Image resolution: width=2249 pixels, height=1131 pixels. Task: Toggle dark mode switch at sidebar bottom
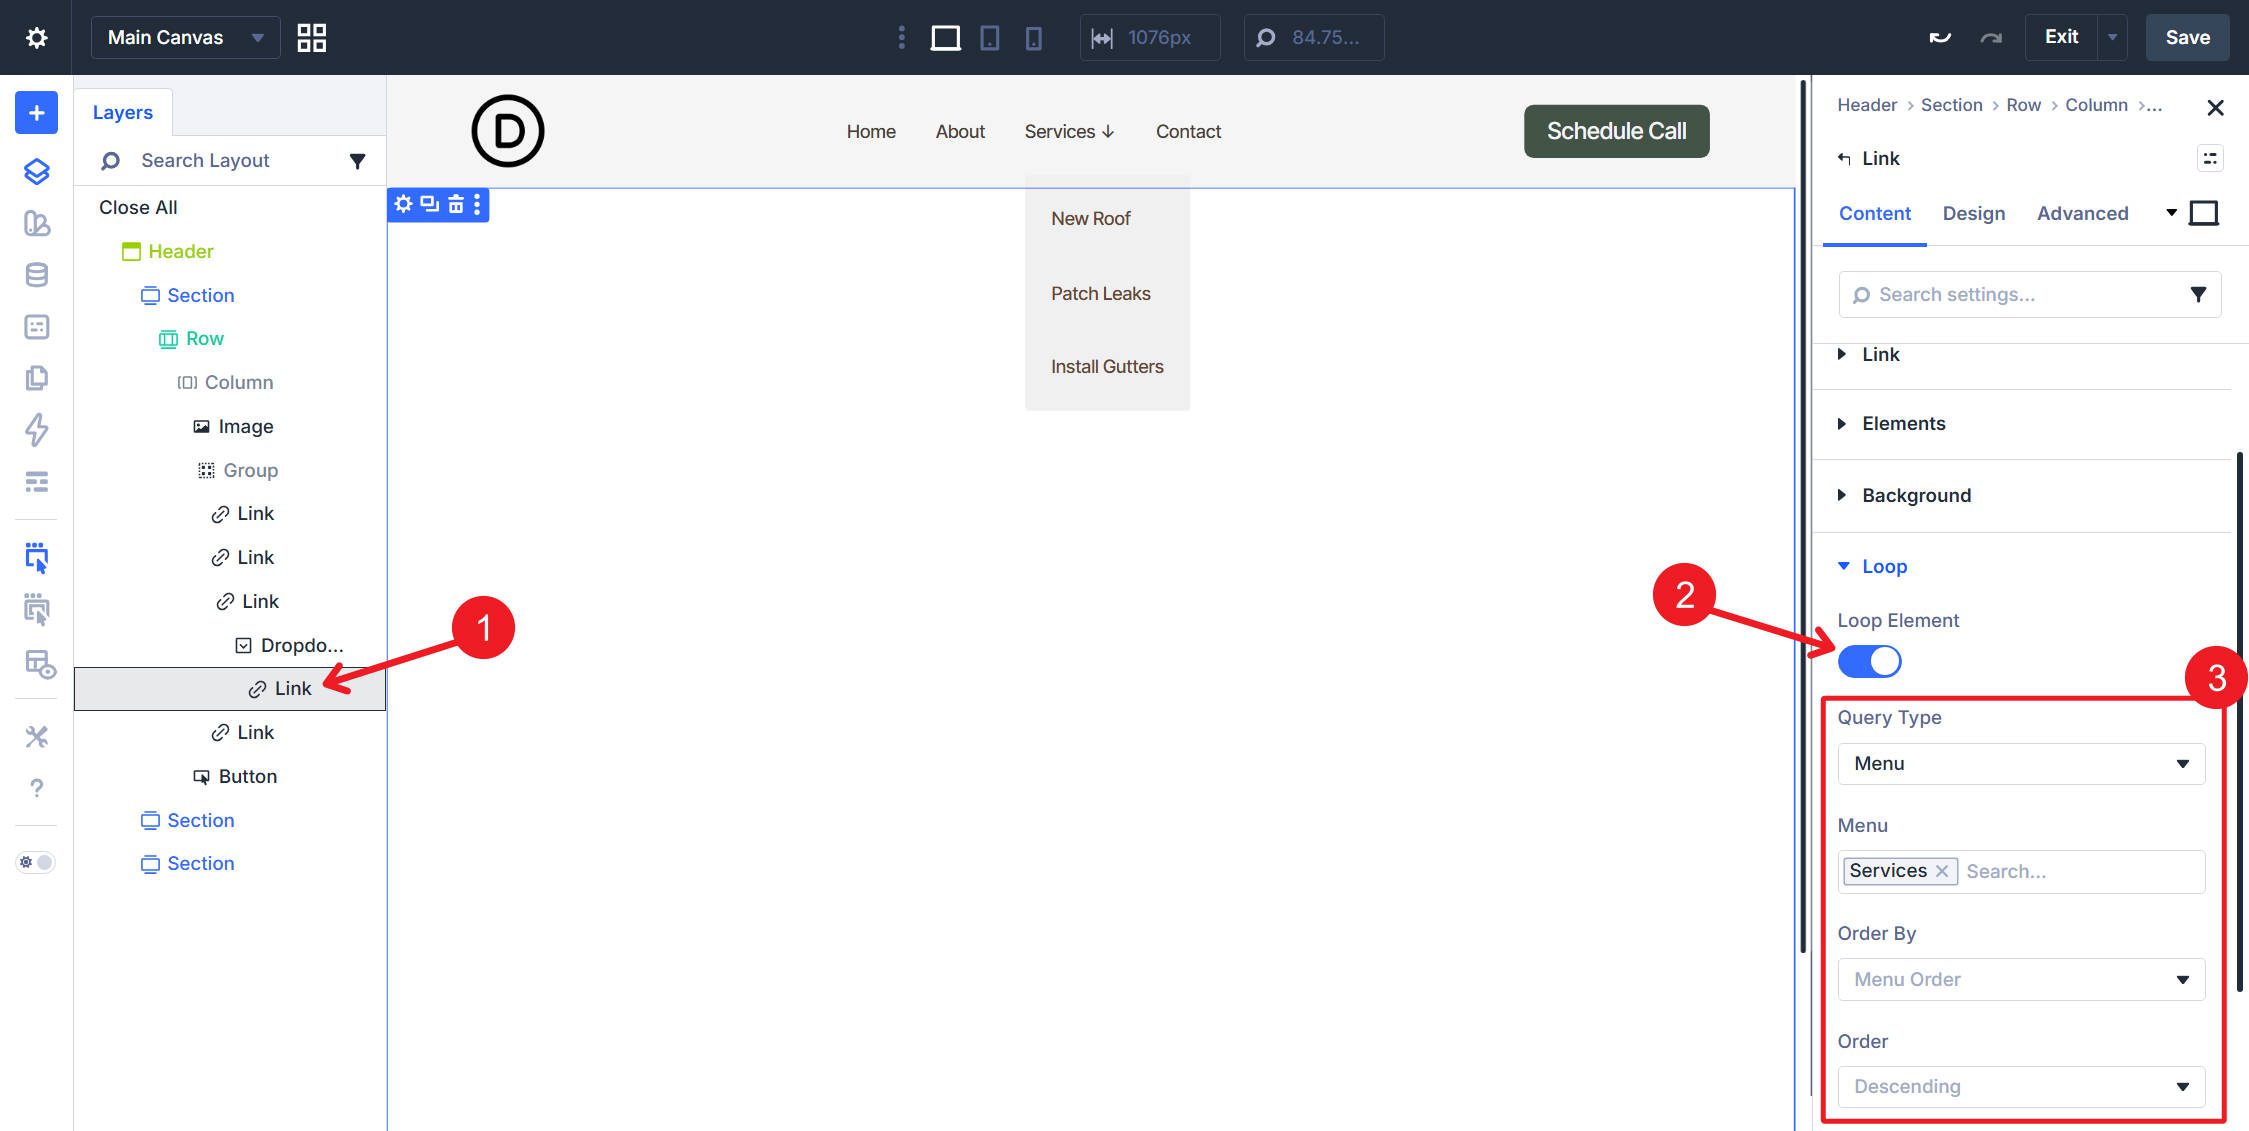pos(35,861)
